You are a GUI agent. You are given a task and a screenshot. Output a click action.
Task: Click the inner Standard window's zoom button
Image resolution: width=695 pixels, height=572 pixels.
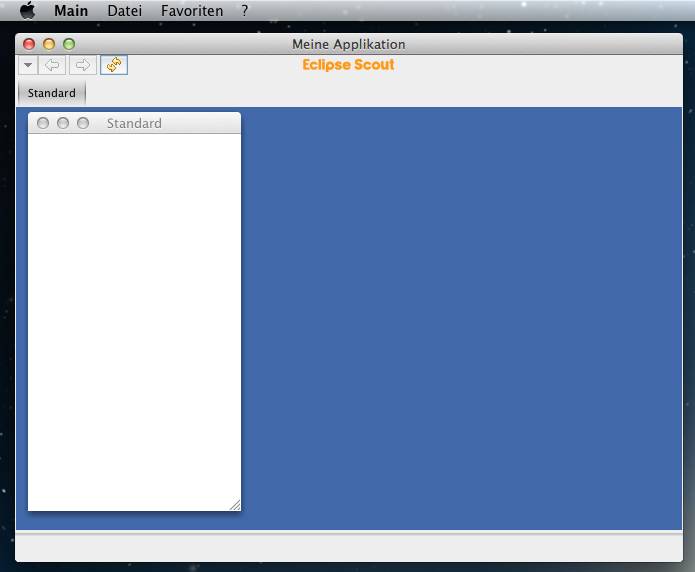pos(83,123)
